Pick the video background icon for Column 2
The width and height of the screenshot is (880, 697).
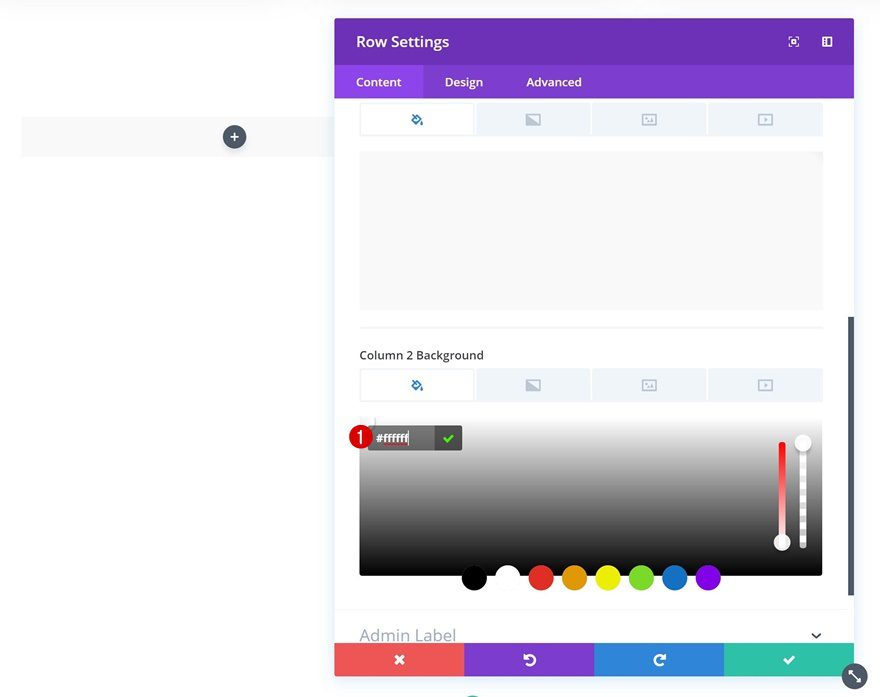765,384
